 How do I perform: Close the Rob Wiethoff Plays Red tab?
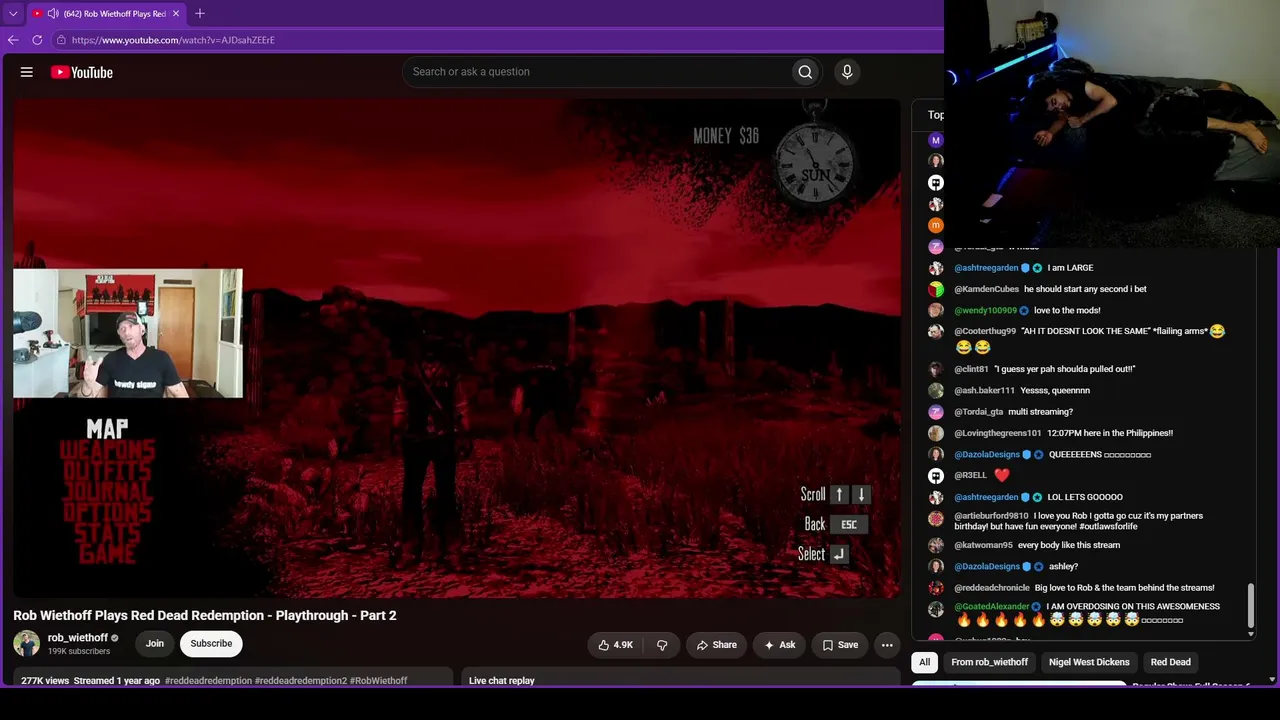click(x=176, y=14)
